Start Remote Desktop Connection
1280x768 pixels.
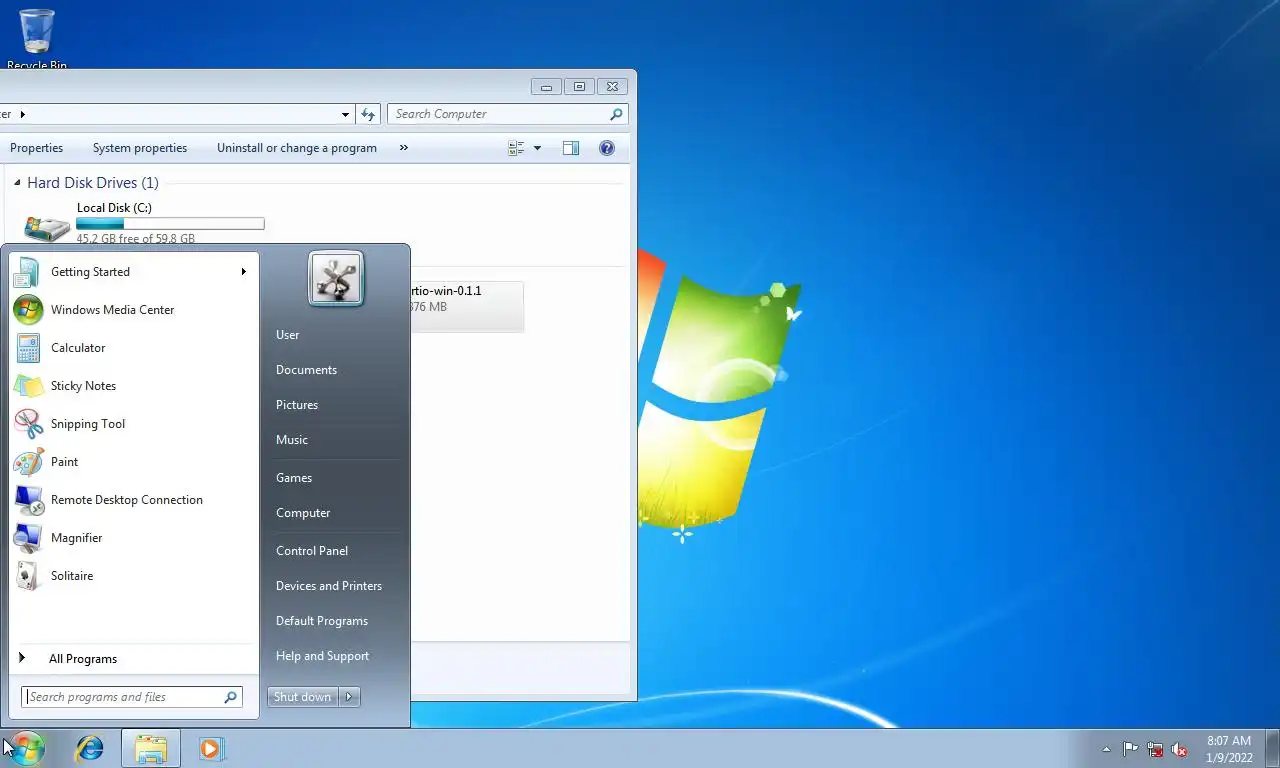click(x=133, y=500)
